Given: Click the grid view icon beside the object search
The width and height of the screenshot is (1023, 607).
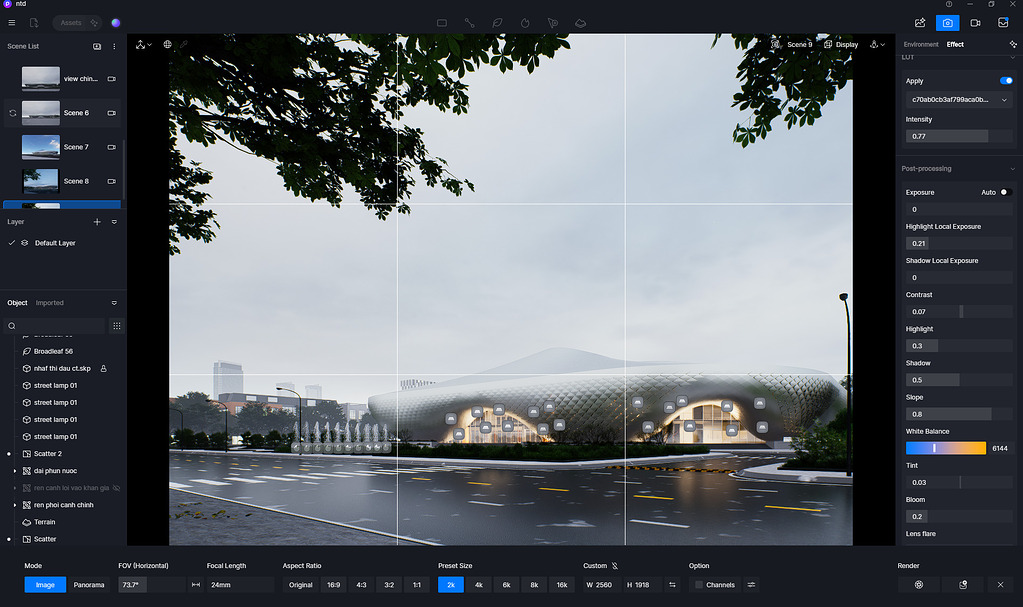Looking at the screenshot, I should 117,325.
